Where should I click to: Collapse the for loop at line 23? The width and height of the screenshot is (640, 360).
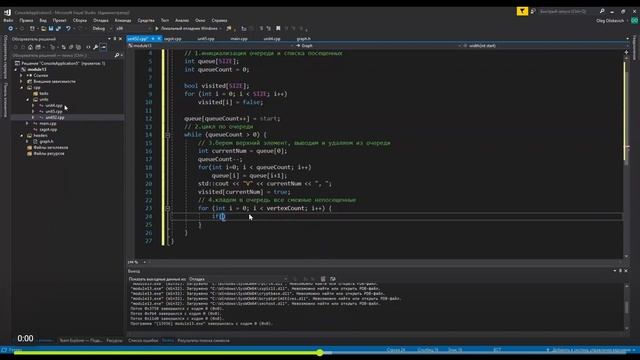167,208
